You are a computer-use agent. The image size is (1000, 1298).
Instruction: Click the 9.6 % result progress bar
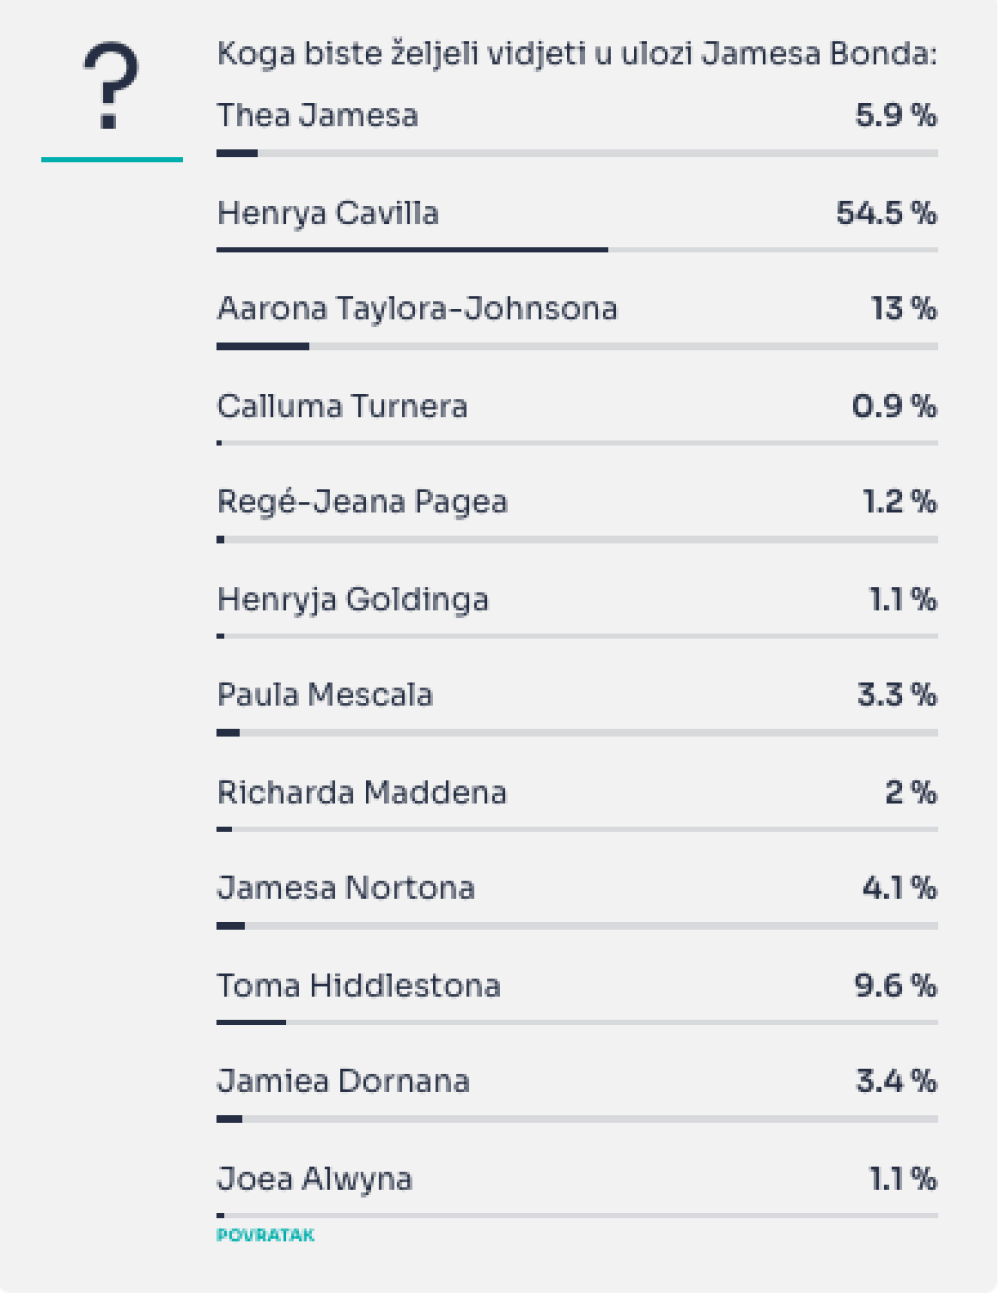pyautogui.click(x=577, y=1022)
